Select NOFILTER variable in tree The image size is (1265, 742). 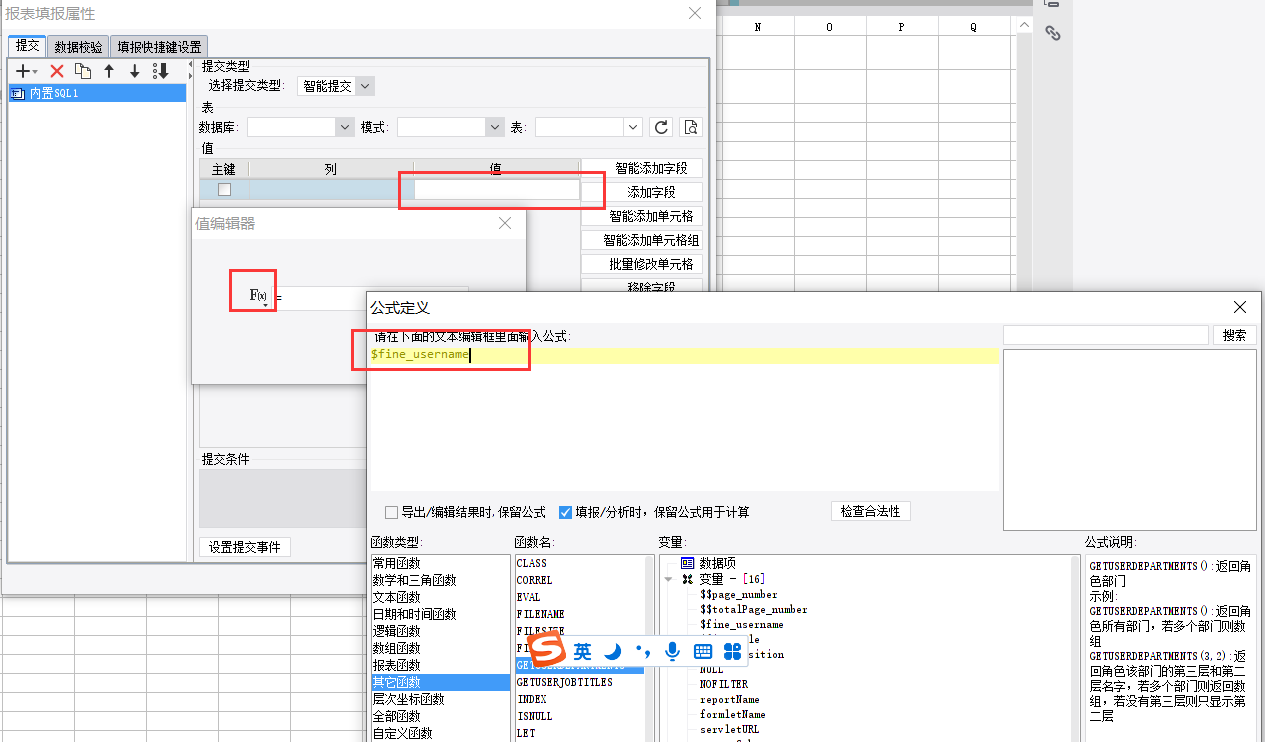coord(723,684)
